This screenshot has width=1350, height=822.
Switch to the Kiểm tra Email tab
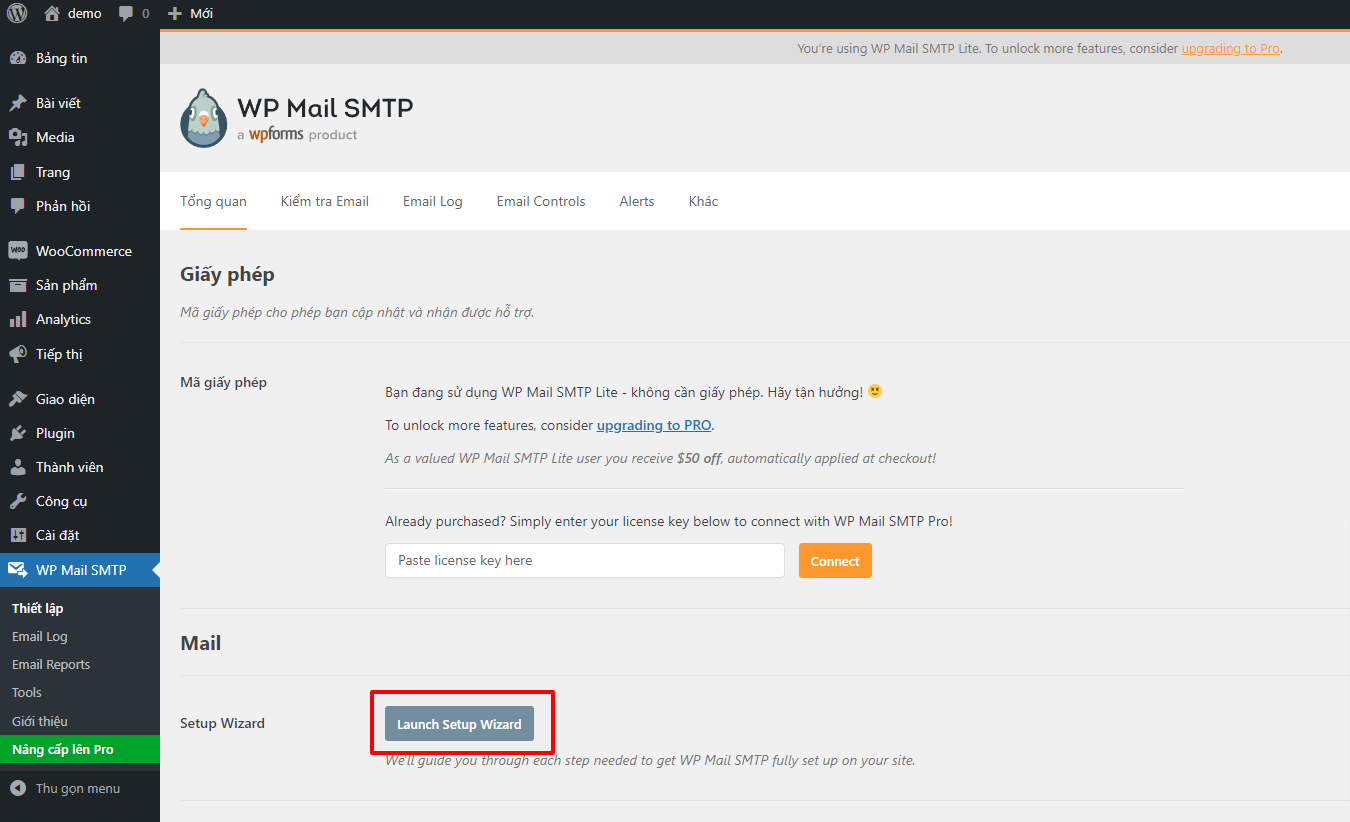click(325, 201)
